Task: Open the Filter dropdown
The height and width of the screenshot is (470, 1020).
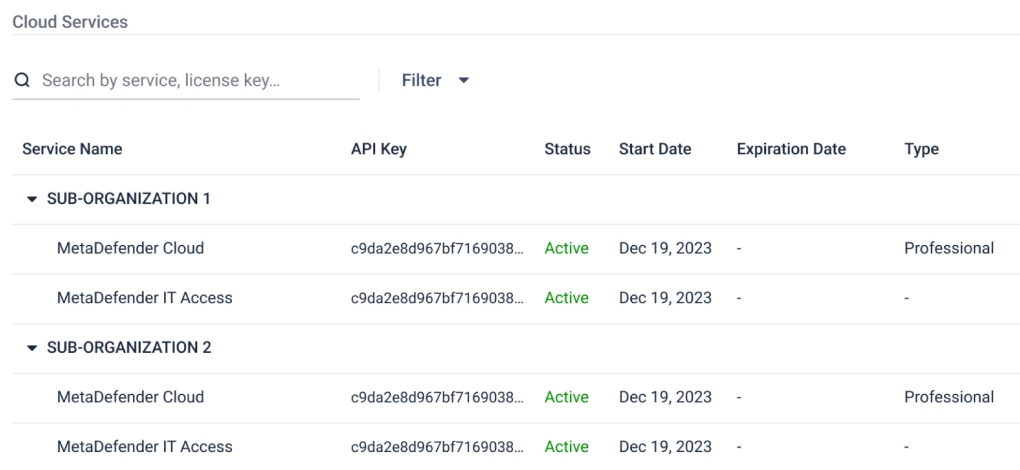Action: [435, 80]
